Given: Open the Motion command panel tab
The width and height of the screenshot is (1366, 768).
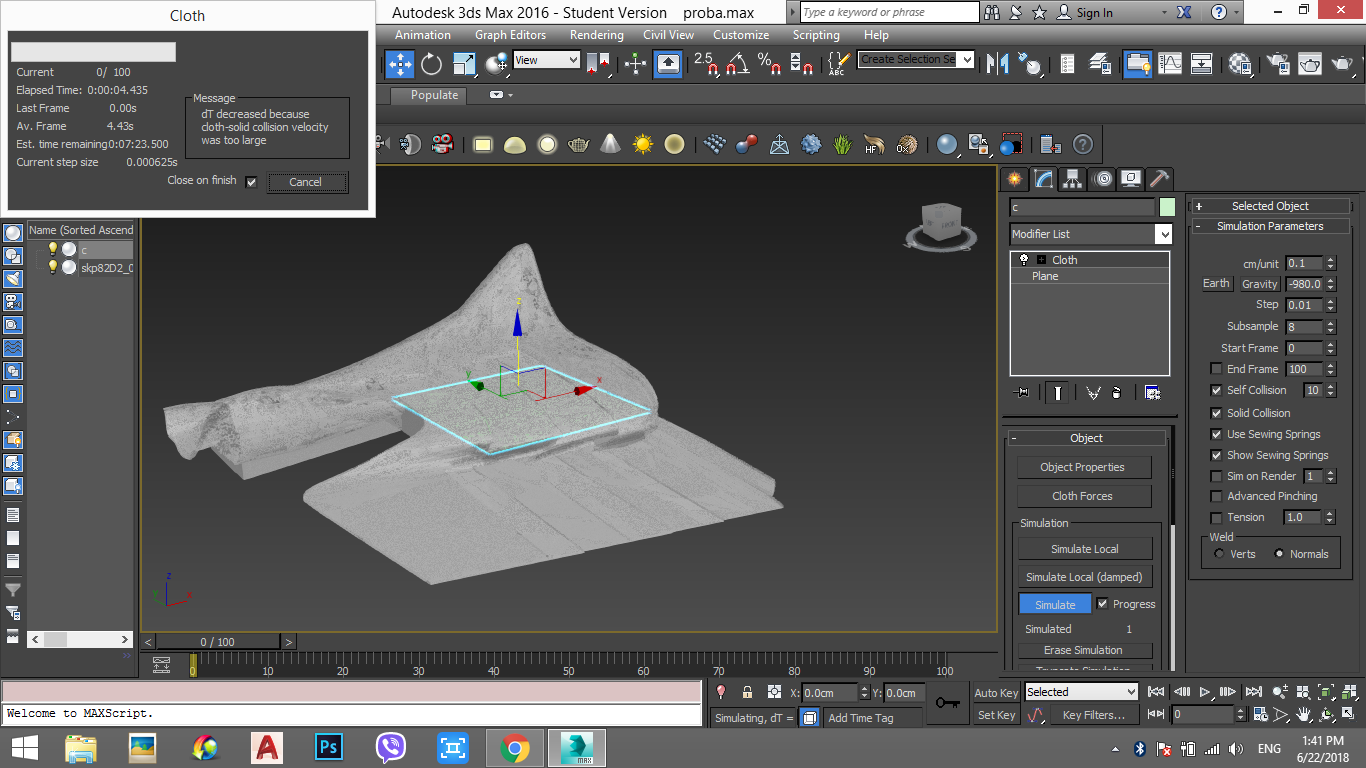Looking at the screenshot, I should pos(1102,179).
